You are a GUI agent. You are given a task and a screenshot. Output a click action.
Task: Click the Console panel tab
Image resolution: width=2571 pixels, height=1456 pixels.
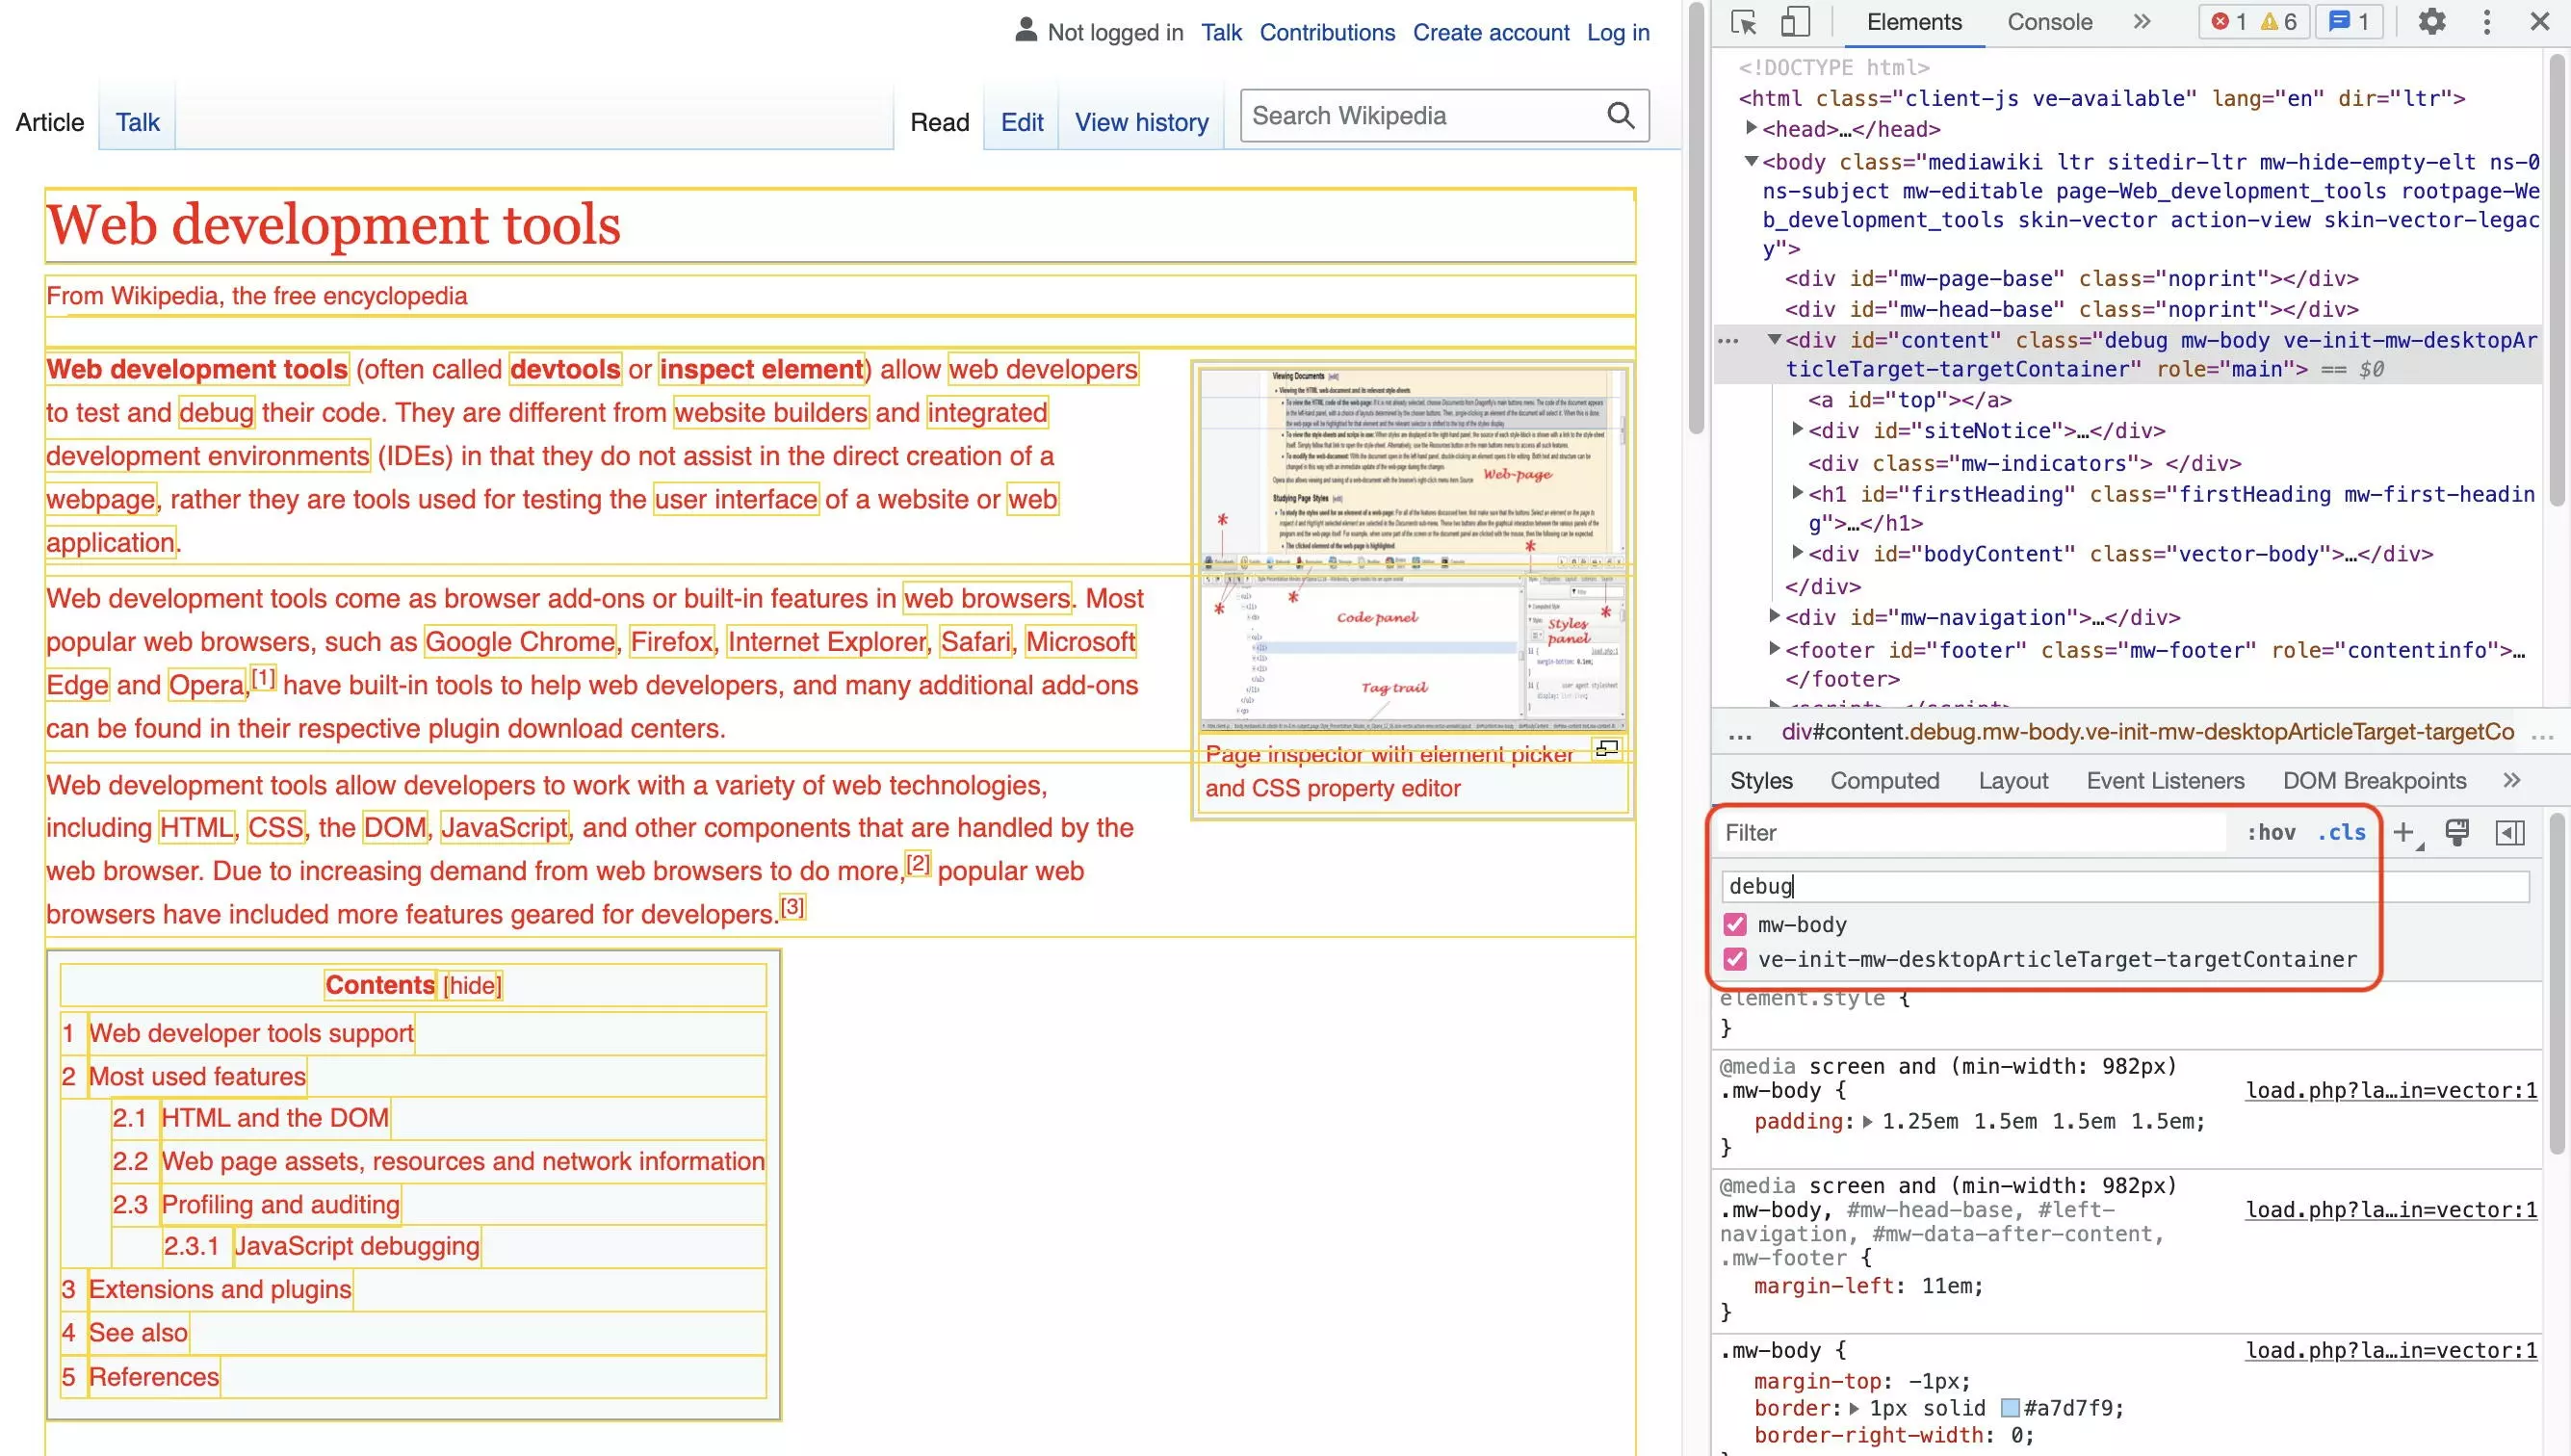2050,19
